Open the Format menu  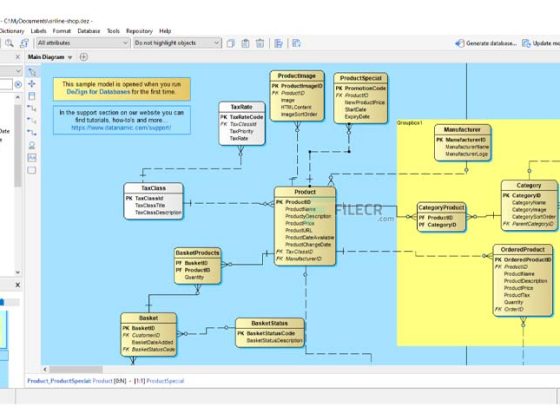pyautogui.click(x=62, y=31)
